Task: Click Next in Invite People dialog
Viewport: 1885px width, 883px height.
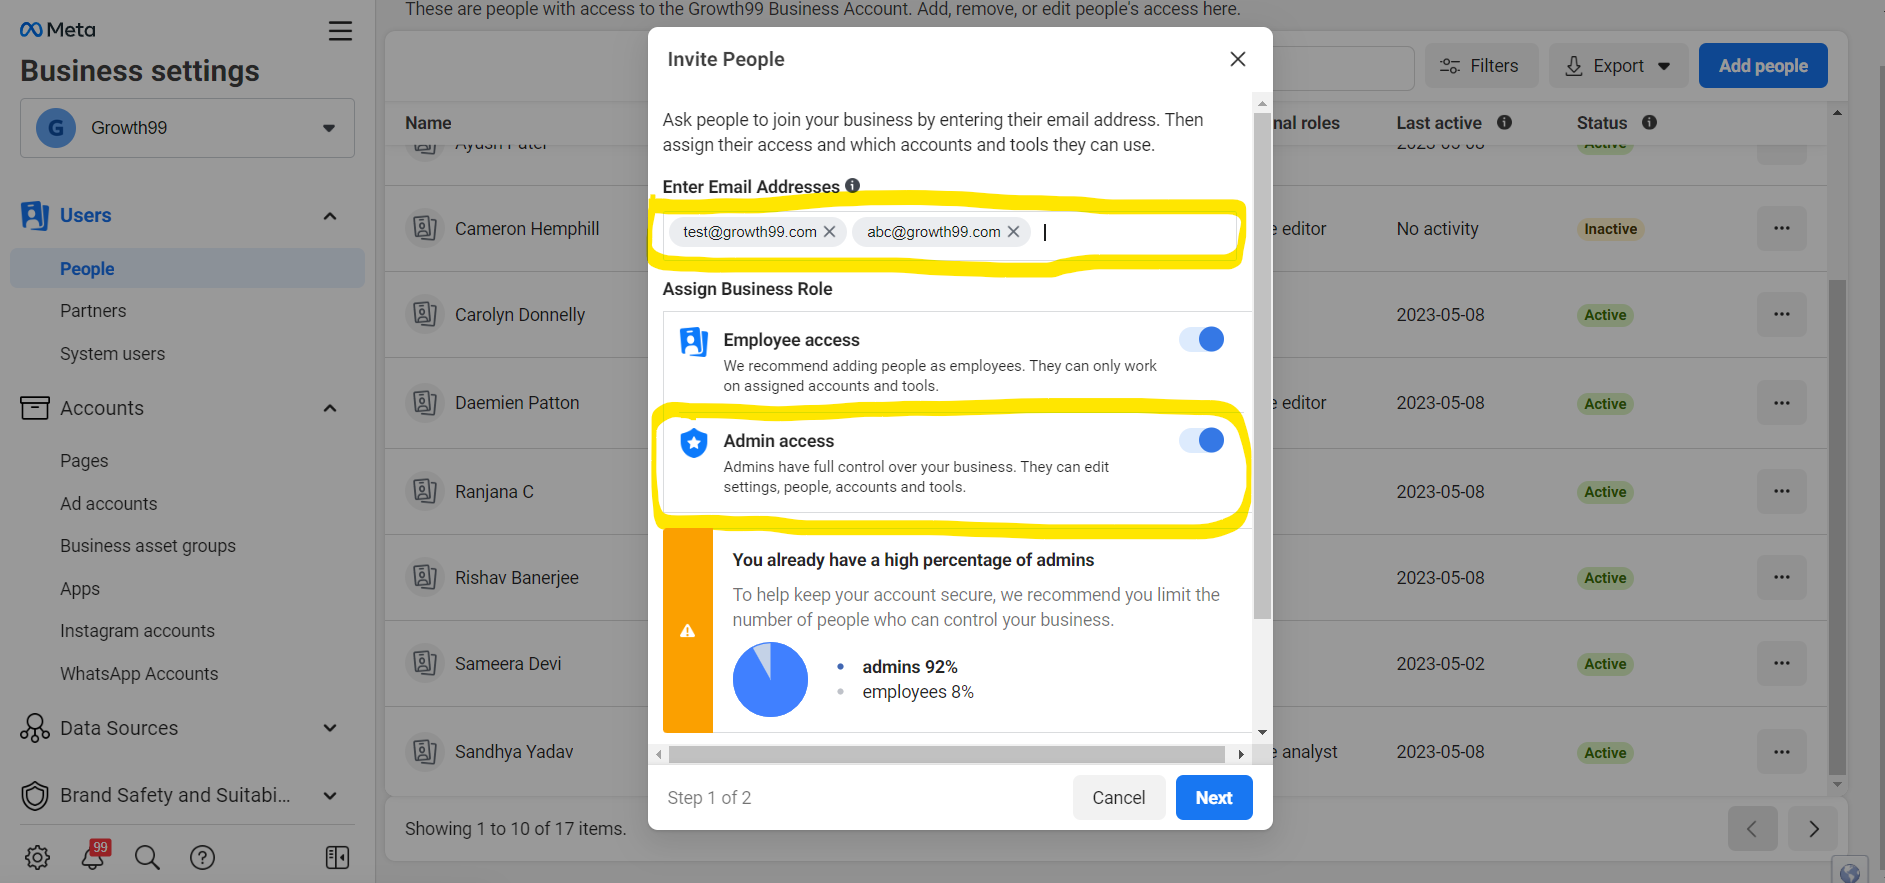Action: pos(1214,798)
